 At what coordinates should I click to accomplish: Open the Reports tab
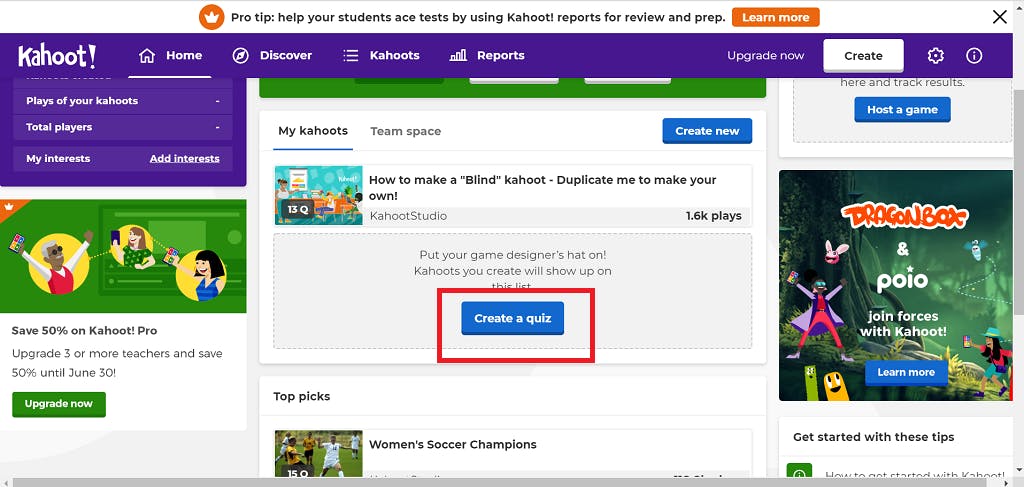tap(487, 55)
